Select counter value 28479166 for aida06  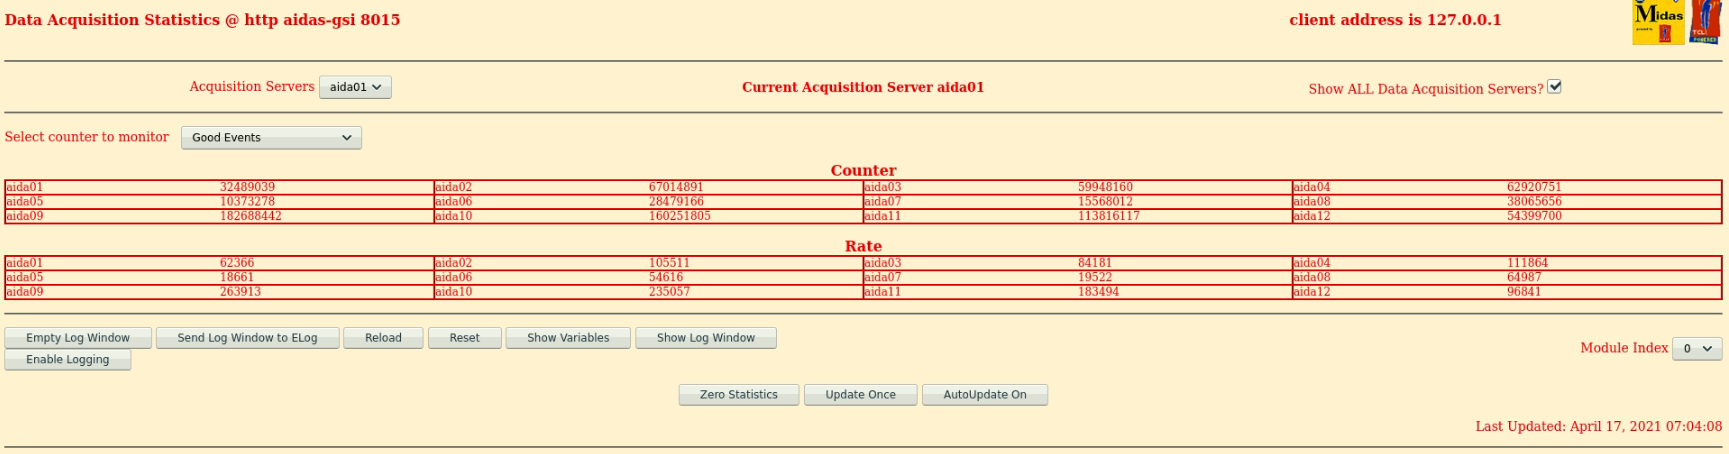[x=676, y=201]
